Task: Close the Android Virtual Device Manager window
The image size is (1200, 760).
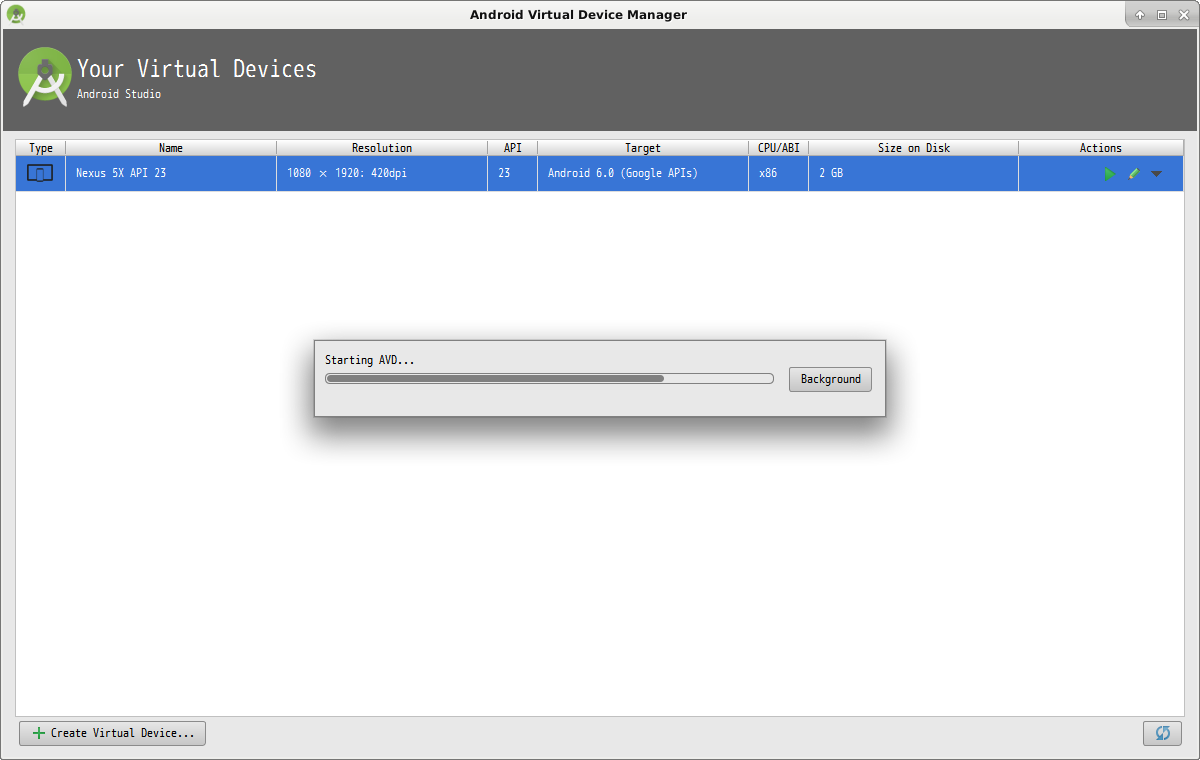Action: pyautogui.click(x=1183, y=15)
